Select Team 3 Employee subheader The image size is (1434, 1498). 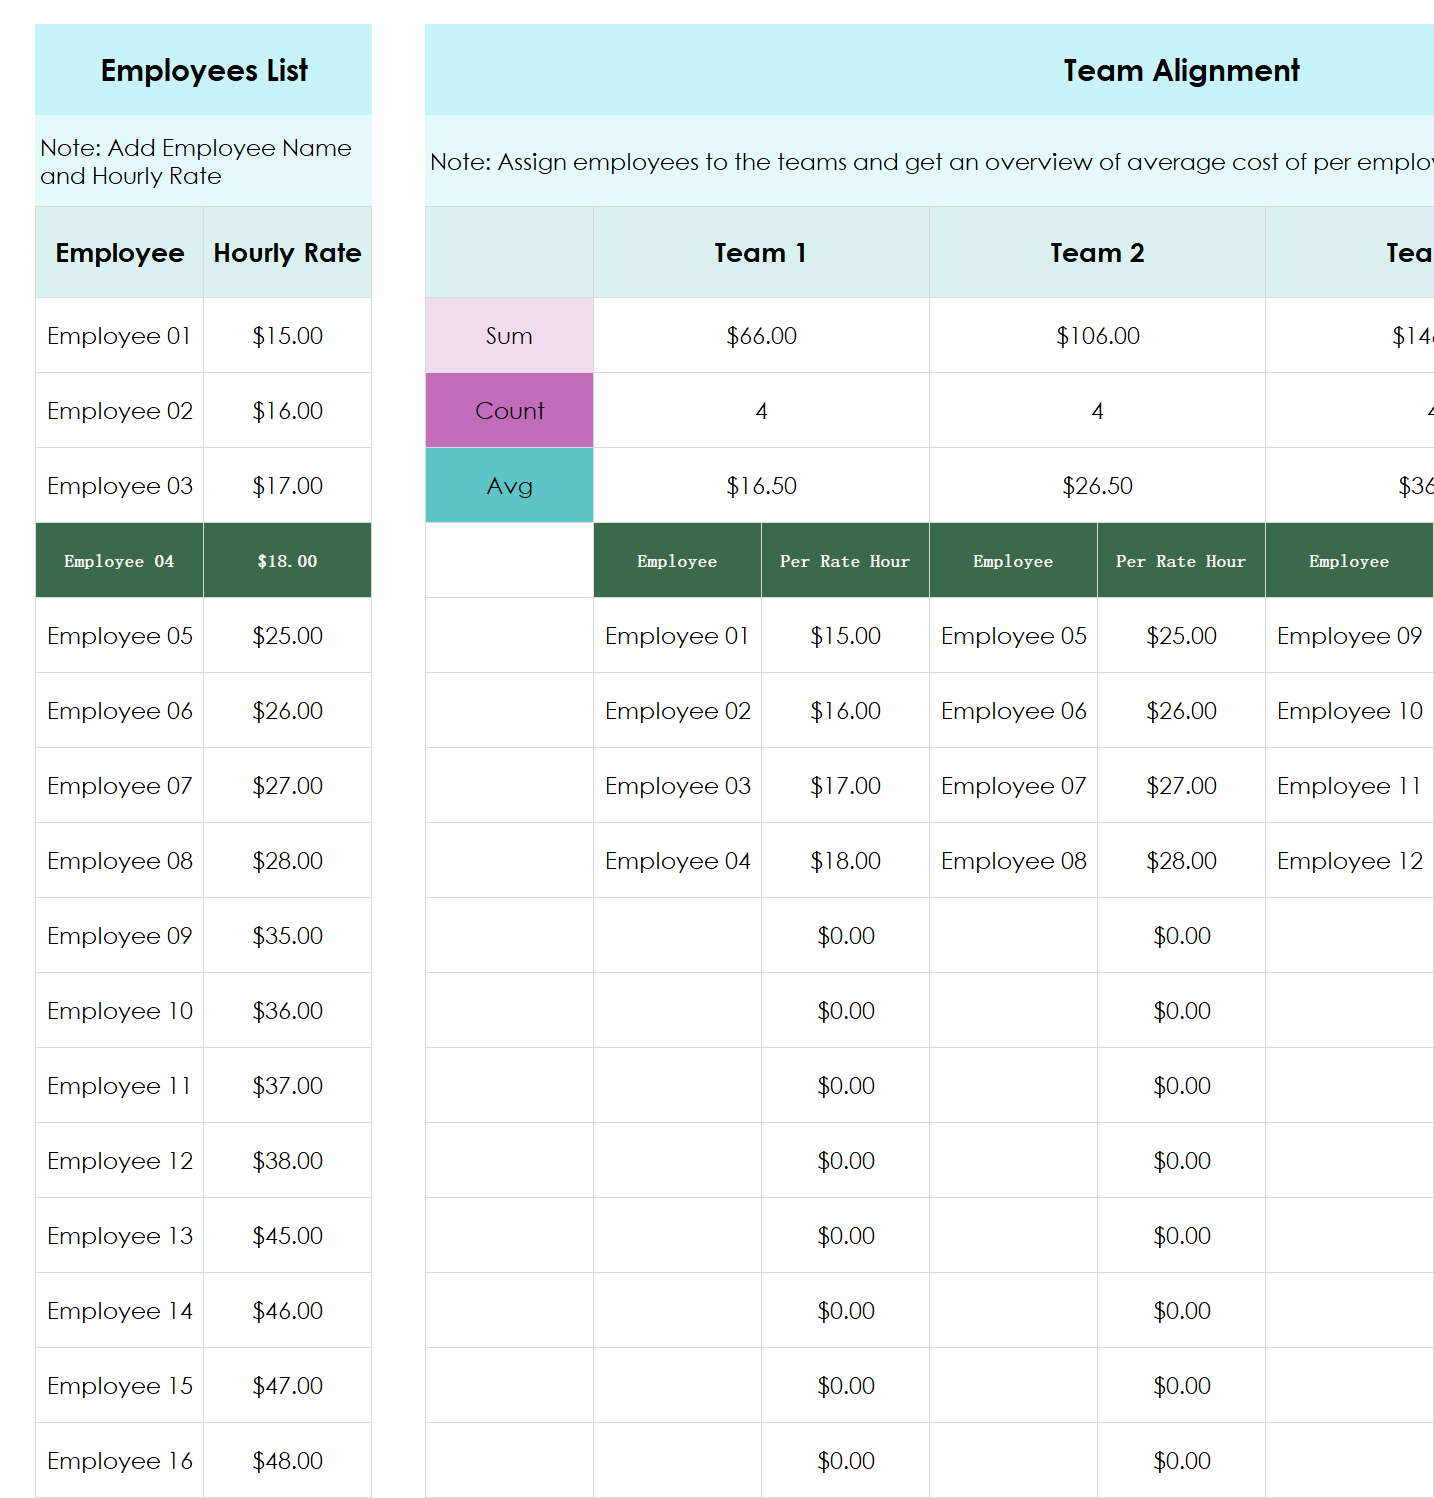pyautogui.click(x=1349, y=560)
